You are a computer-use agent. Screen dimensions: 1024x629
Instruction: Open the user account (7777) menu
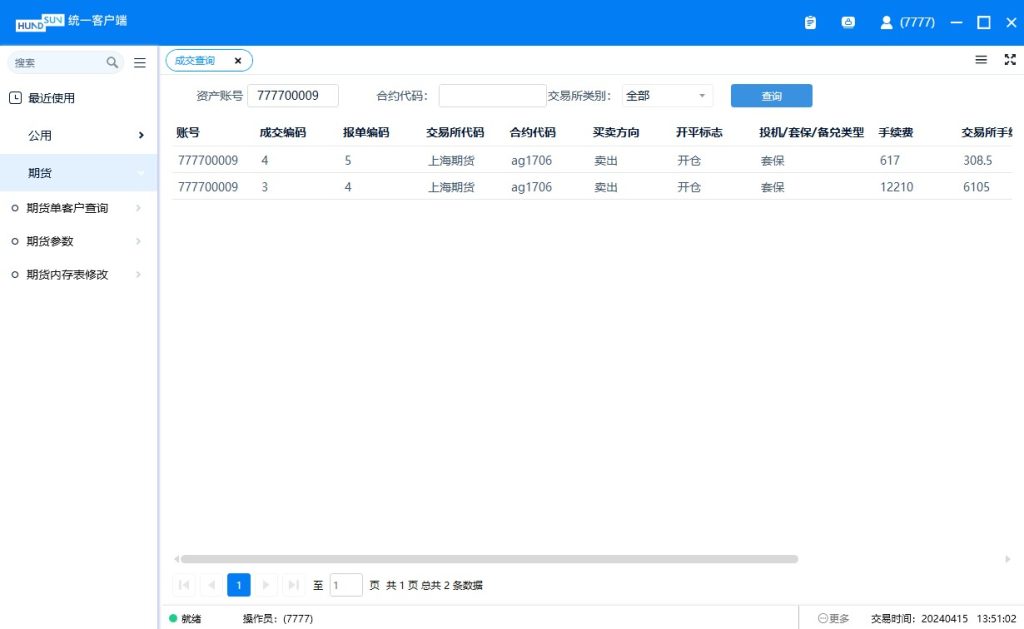point(907,22)
